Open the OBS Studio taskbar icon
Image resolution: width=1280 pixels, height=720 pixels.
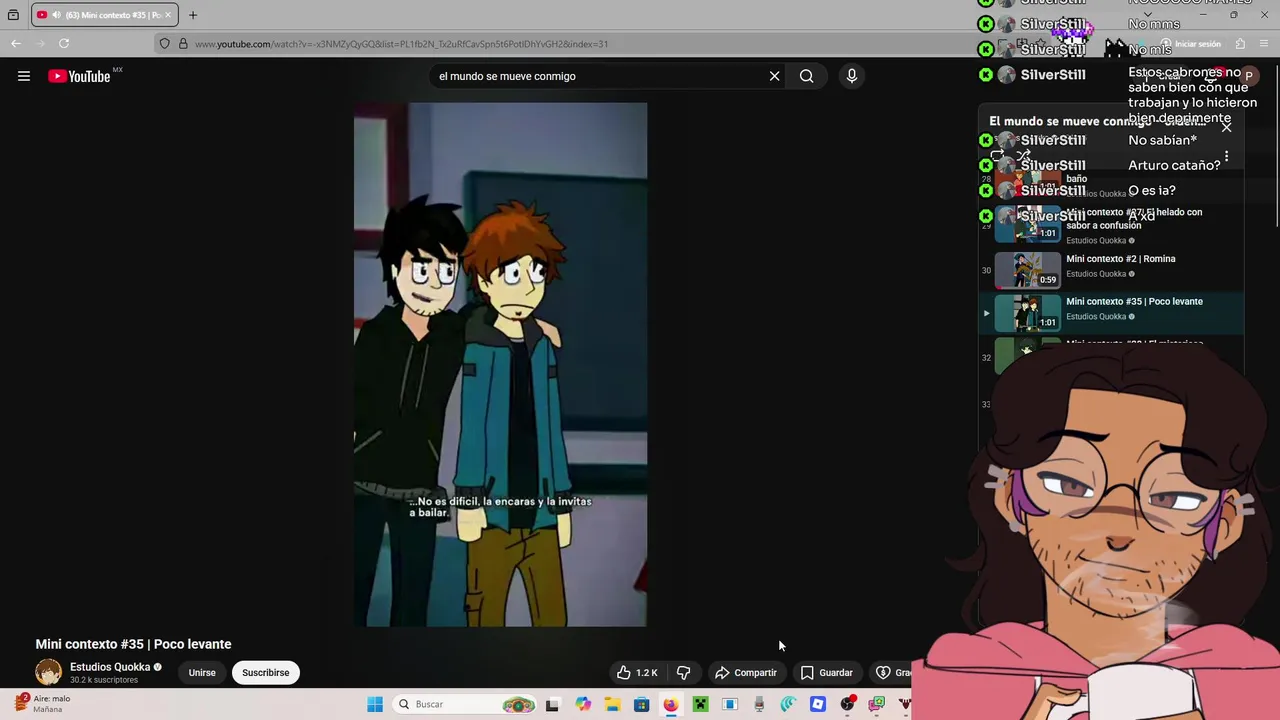pos(847,704)
